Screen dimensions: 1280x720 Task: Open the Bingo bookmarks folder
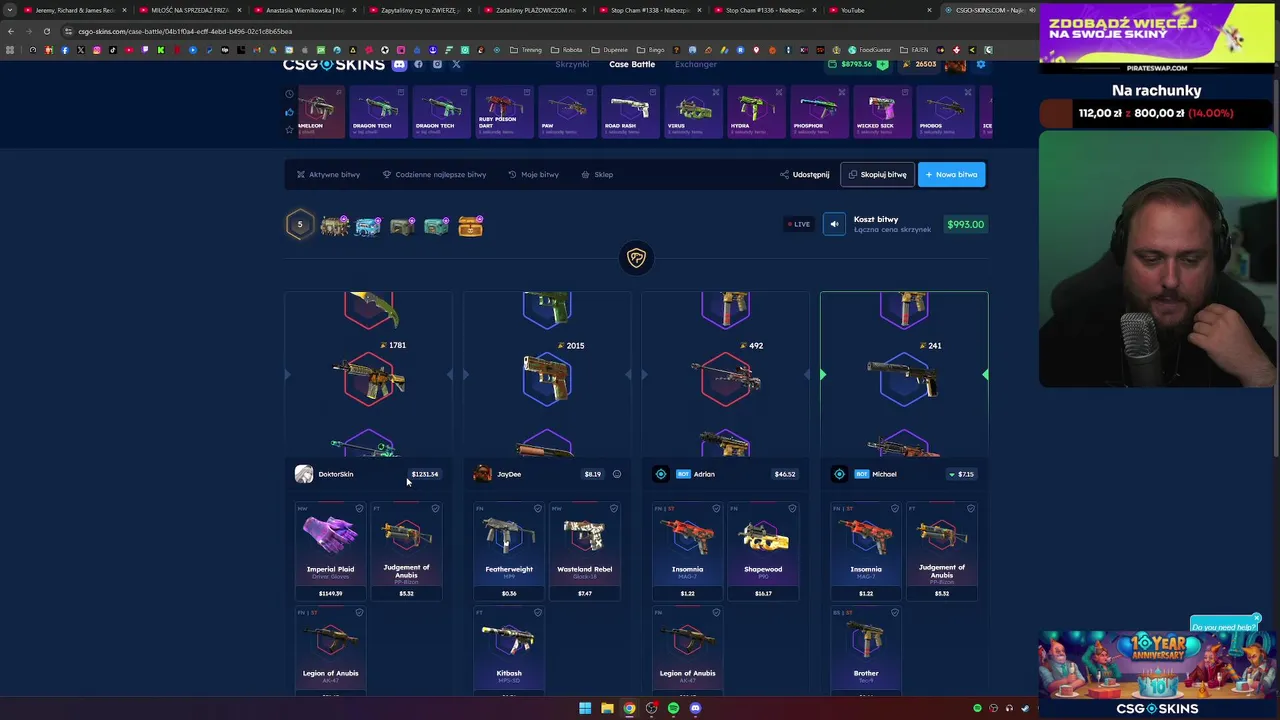(x=651, y=50)
